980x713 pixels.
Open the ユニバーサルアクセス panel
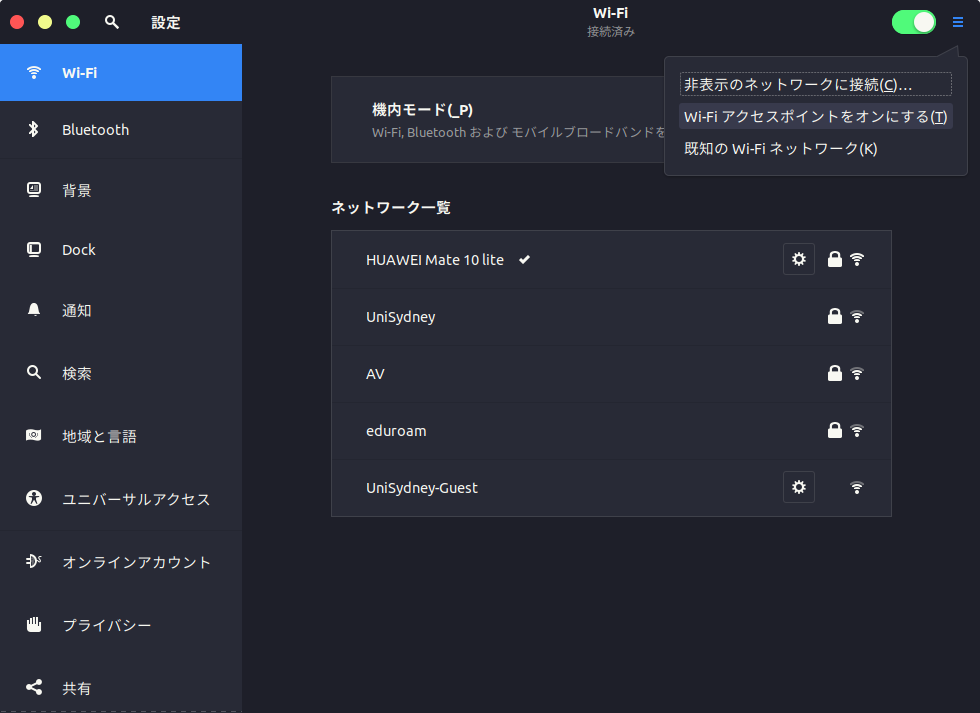point(121,499)
